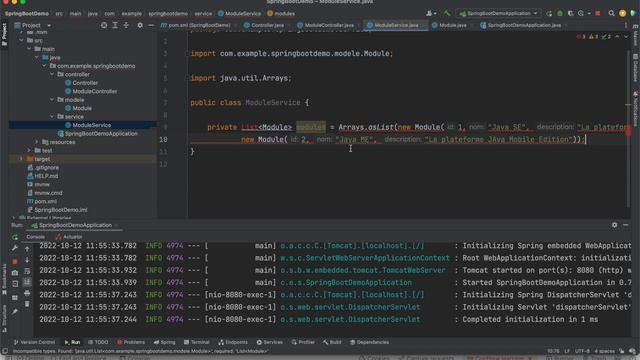This screenshot has width=640, height=360.
Task: Pin the Run tab with pin icon
Action: click(15, 311)
